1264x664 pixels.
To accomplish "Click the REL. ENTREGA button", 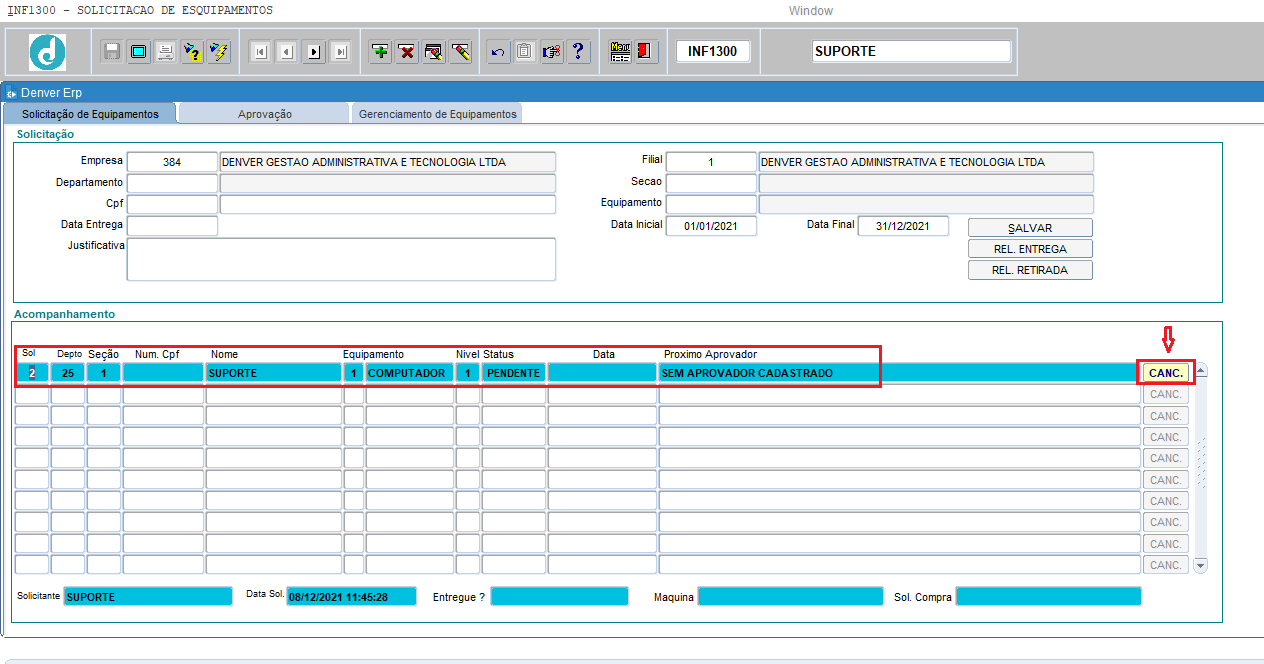I will click(1030, 249).
